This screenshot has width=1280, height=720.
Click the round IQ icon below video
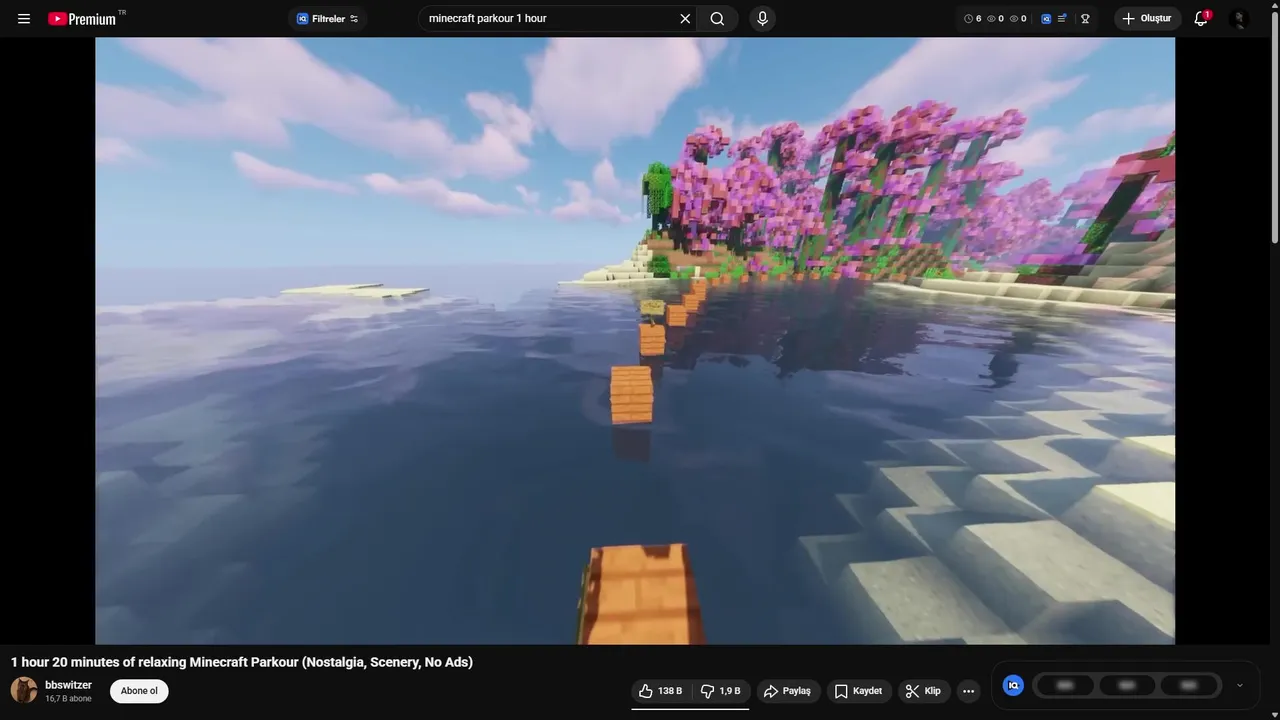tap(1013, 685)
